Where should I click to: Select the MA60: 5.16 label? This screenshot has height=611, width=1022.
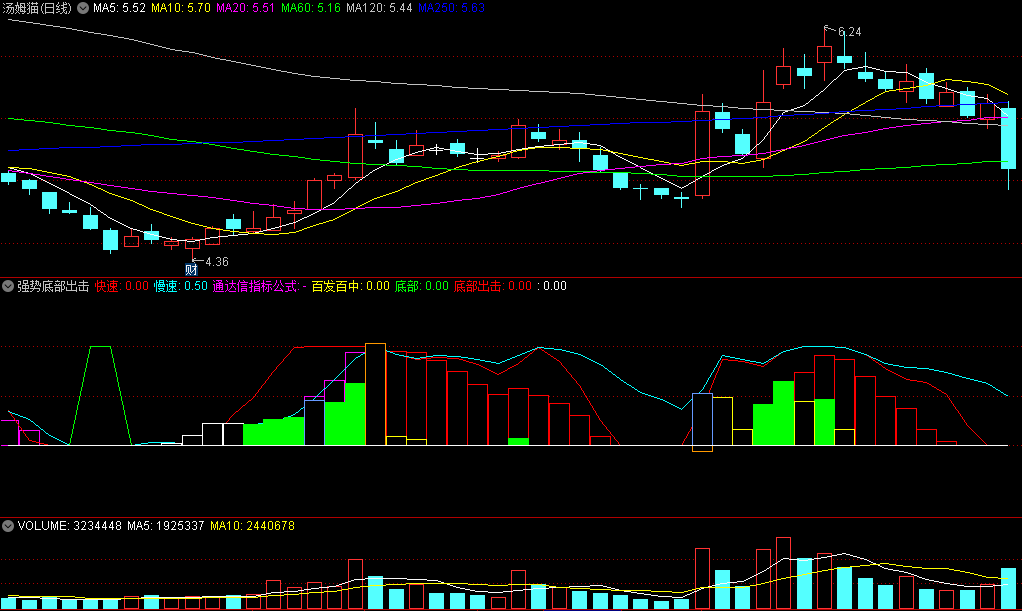click(x=310, y=8)
